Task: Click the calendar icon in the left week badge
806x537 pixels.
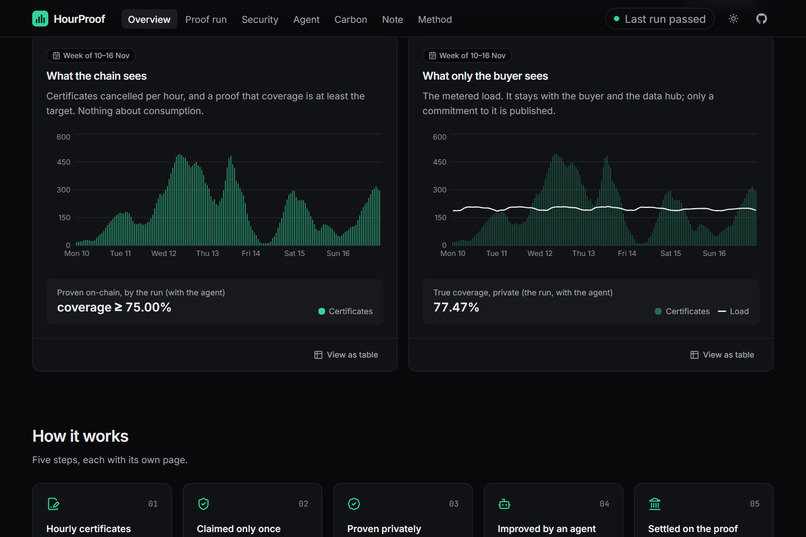Action: [57, 55]
